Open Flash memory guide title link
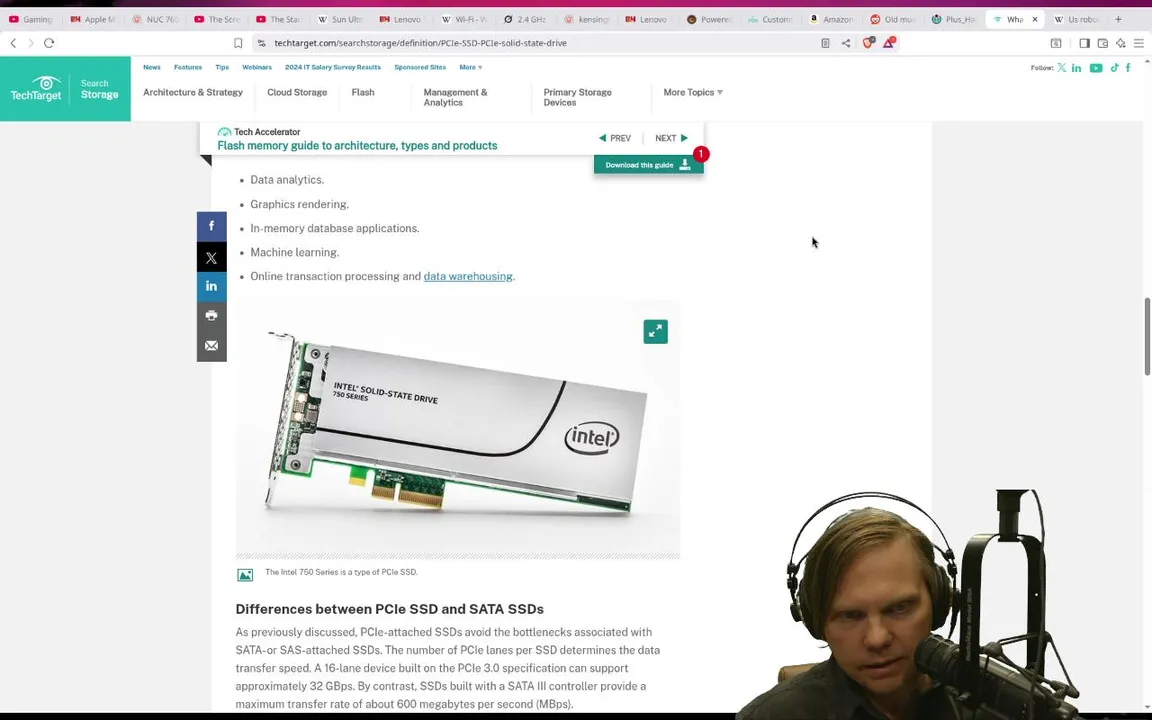 pyautogui.click(x=357, y=145)
